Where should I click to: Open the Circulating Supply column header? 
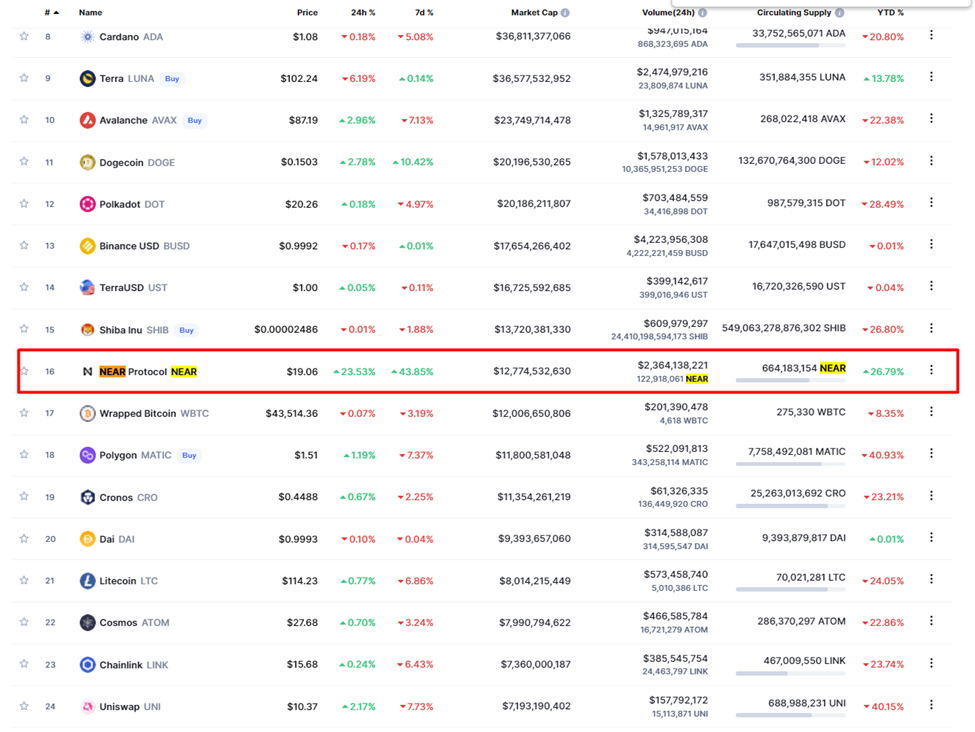(793, 12)
